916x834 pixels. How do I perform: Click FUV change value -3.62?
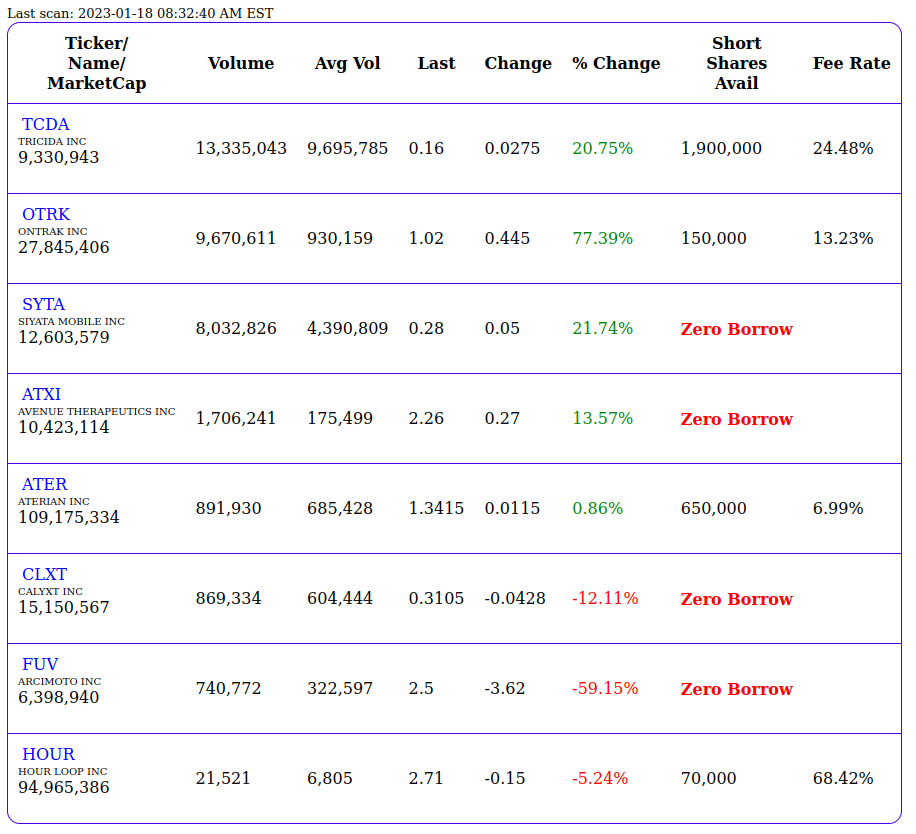click(x=505, y=688)
